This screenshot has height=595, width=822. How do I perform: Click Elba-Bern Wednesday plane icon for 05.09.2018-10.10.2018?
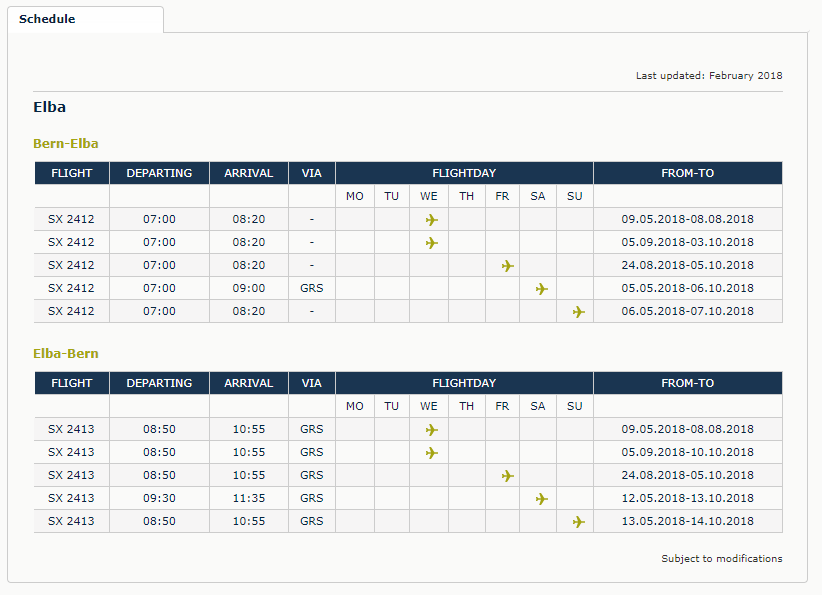[x=431, y=453]
